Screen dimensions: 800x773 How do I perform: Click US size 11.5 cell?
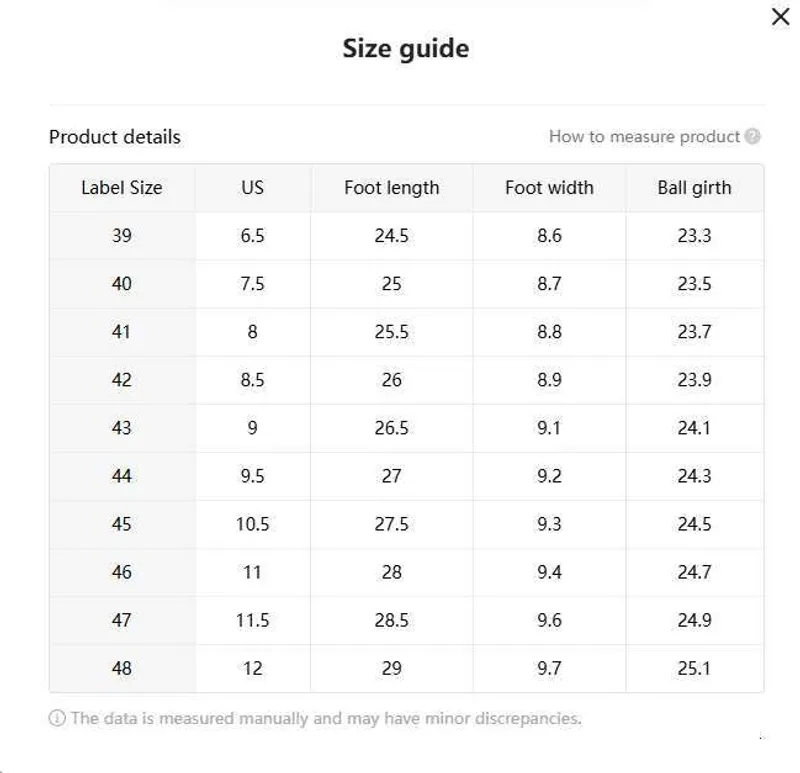[253, 620]
